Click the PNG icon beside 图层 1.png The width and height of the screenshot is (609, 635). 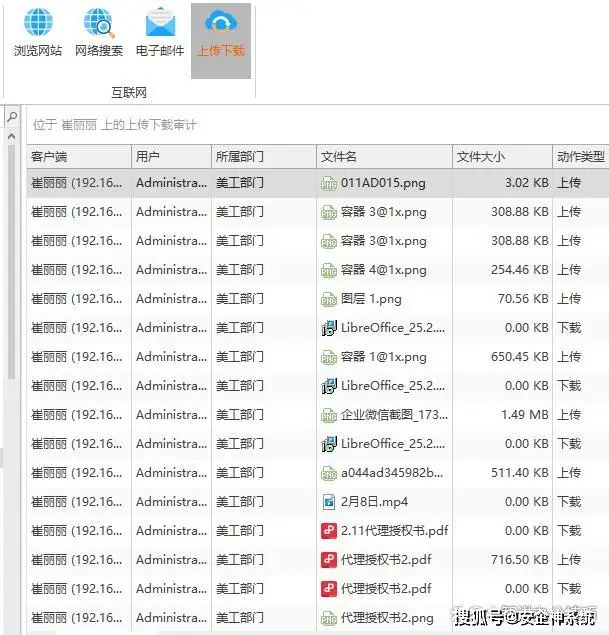(329, 299)
